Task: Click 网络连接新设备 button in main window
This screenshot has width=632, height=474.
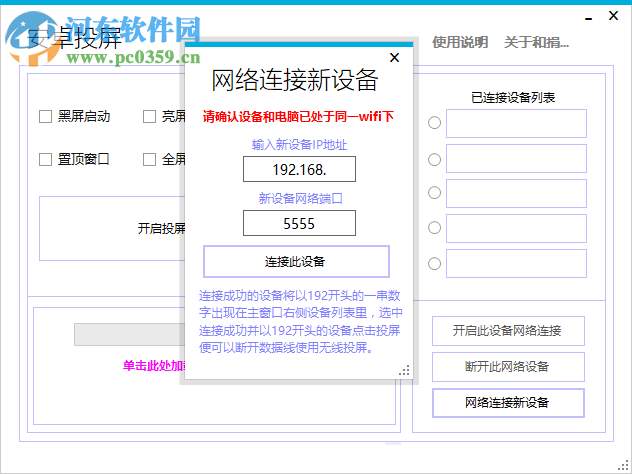Action: tap(508, 403)
